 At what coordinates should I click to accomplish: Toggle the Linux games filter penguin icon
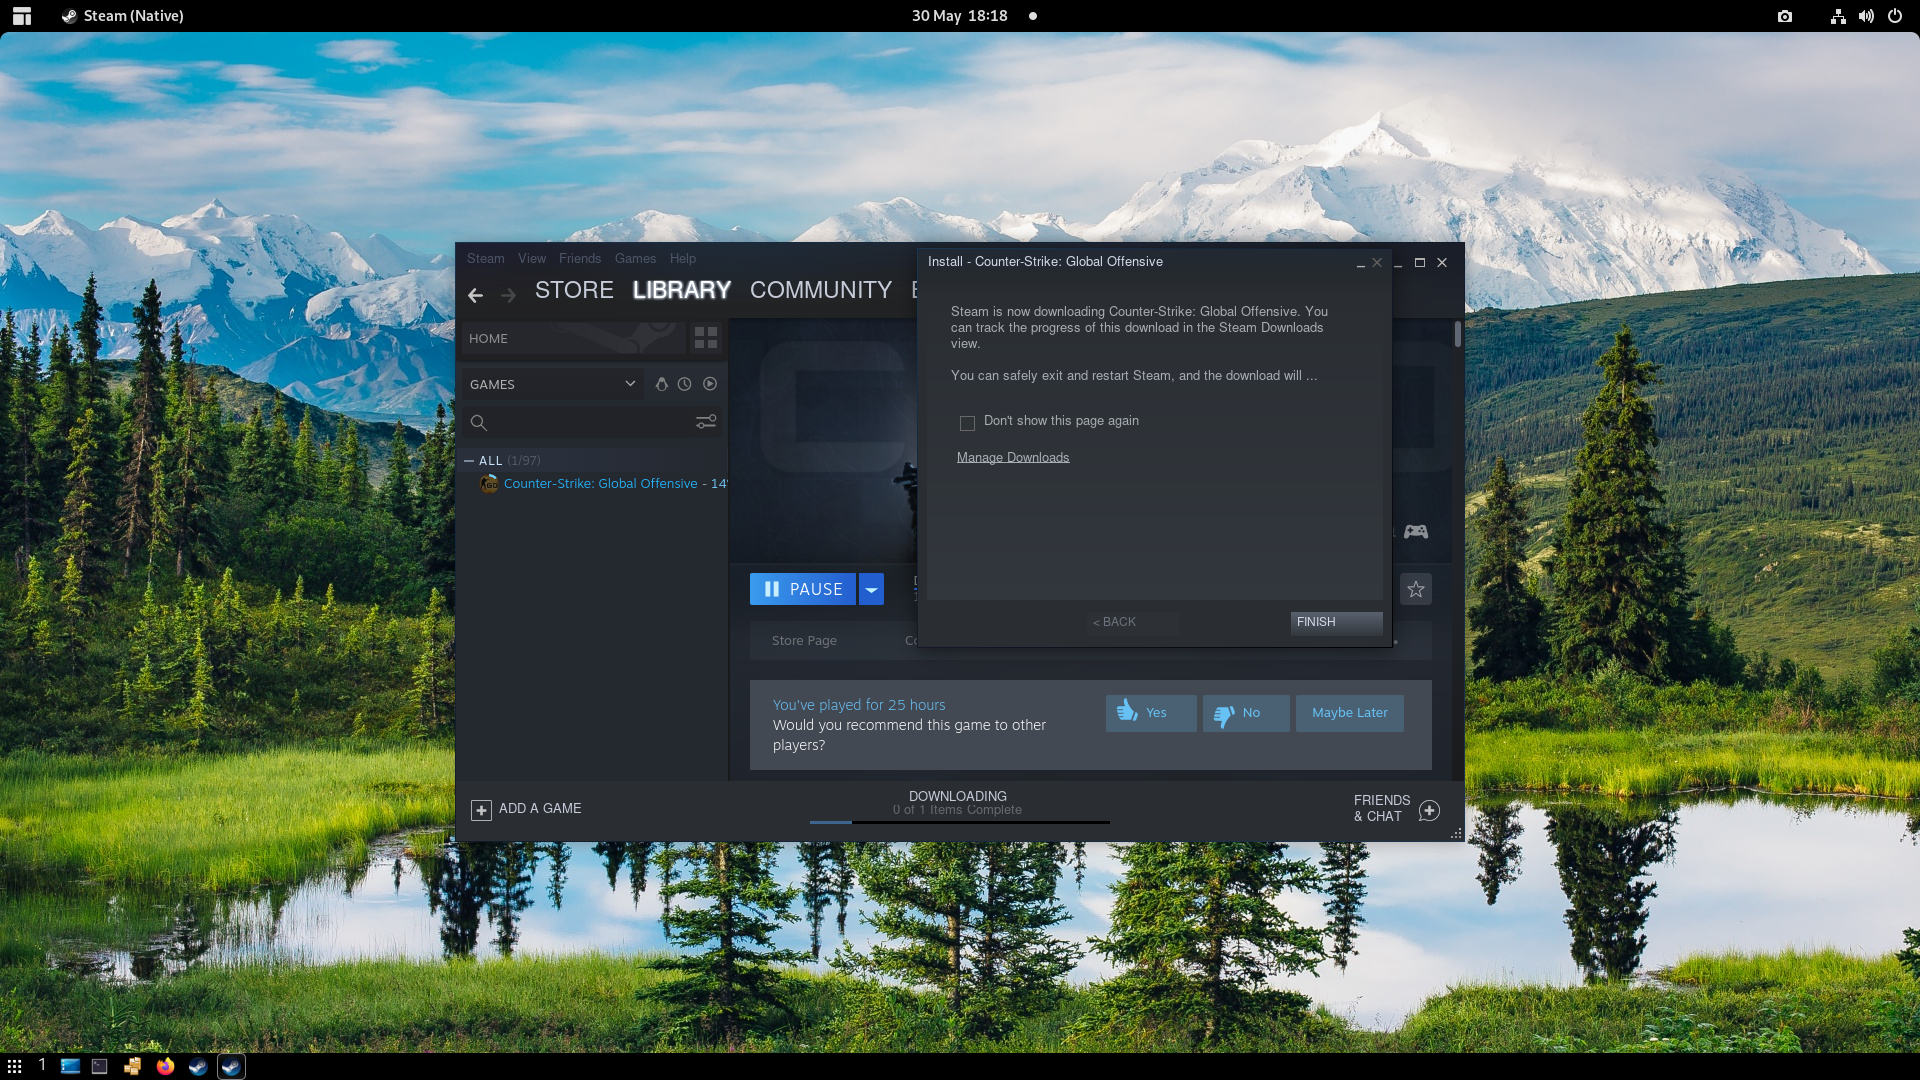[661, 384]
